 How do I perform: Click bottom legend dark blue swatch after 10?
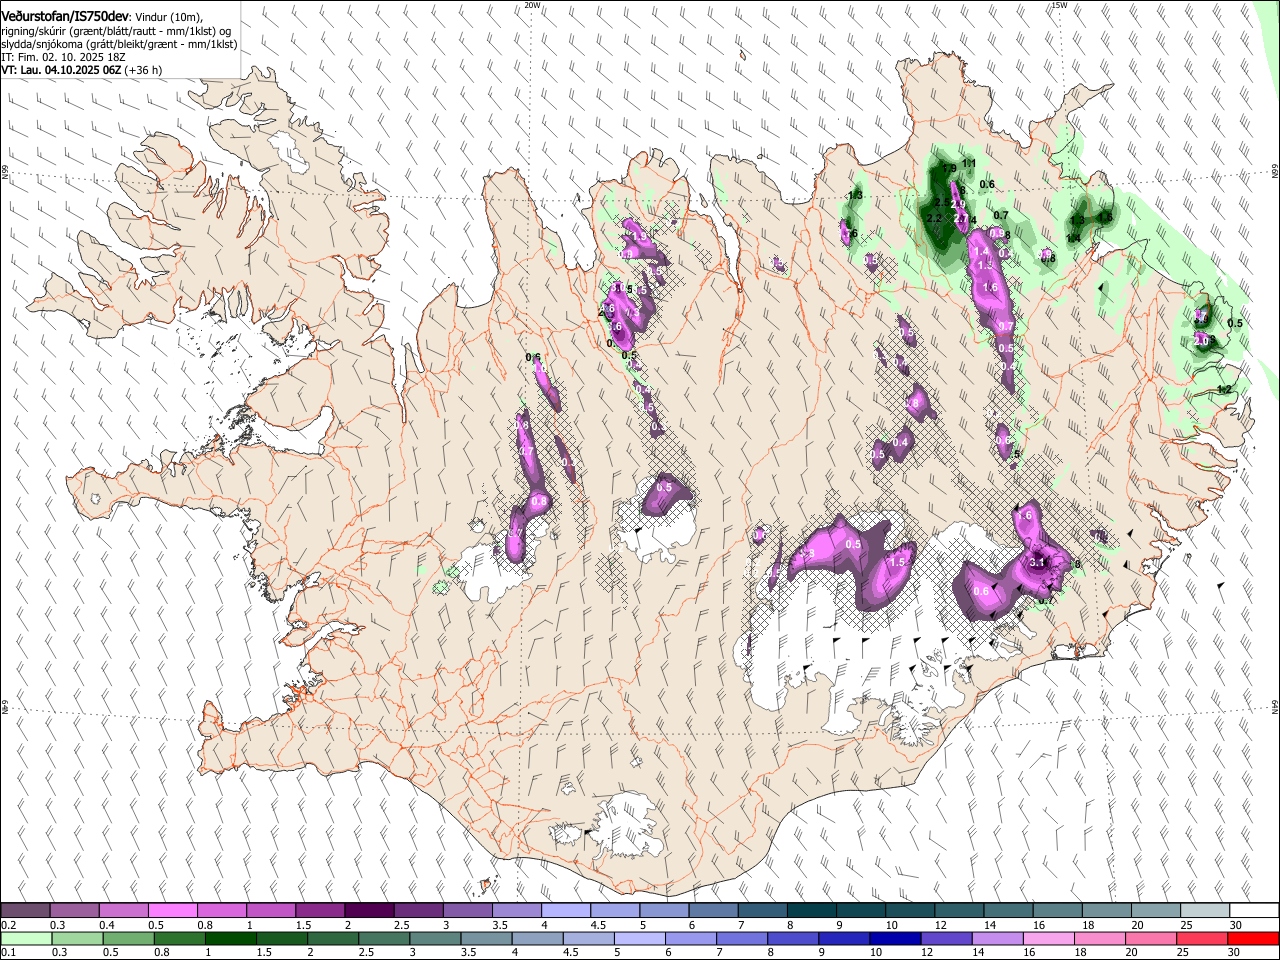pyautogui.click(x=894, y=939)
